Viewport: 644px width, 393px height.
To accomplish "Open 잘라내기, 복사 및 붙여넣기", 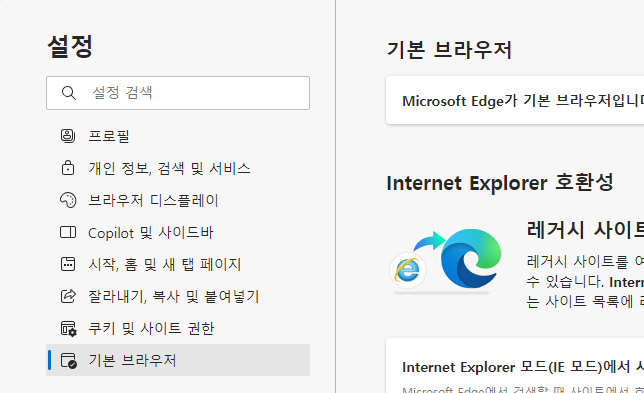I will (x=178, y=296).
